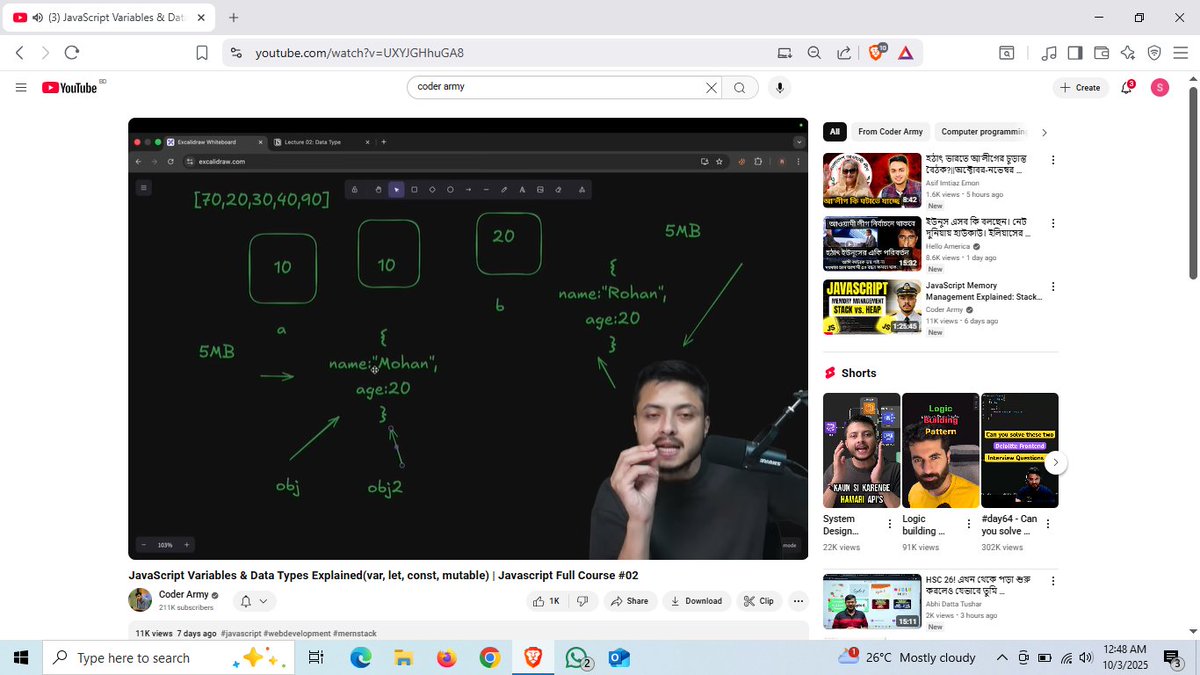
Task: Click the Windows taskbar search box
Action: pos(168,657)
